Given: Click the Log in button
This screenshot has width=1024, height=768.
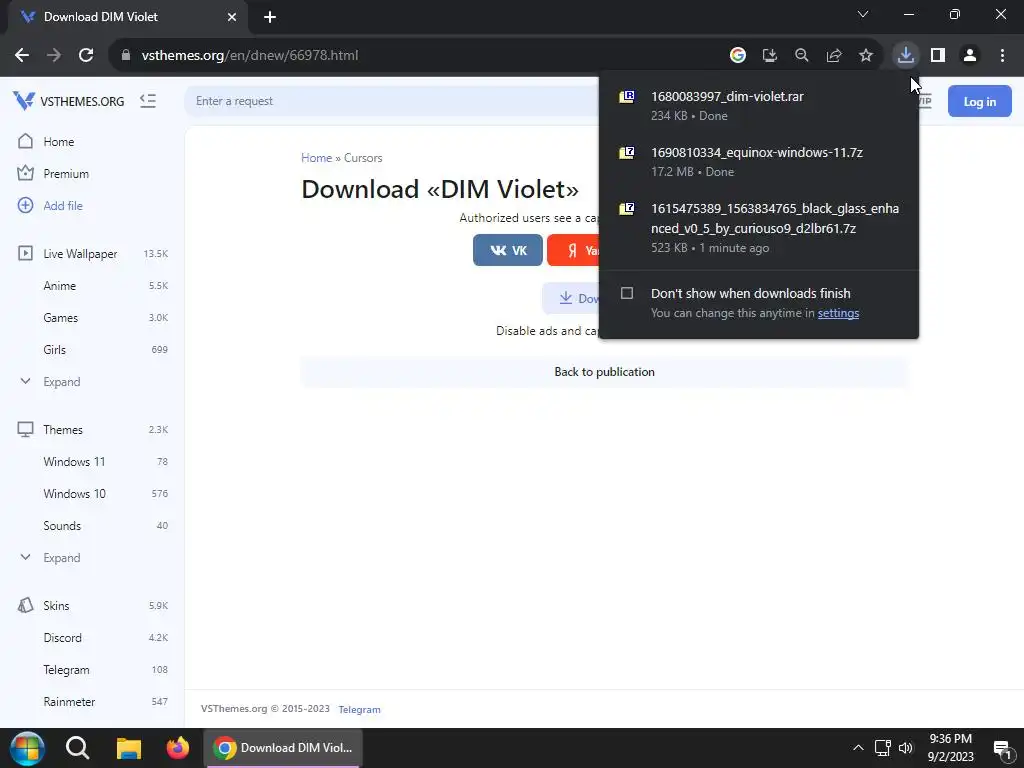Looking at the screenshot, I should (980, 101).
